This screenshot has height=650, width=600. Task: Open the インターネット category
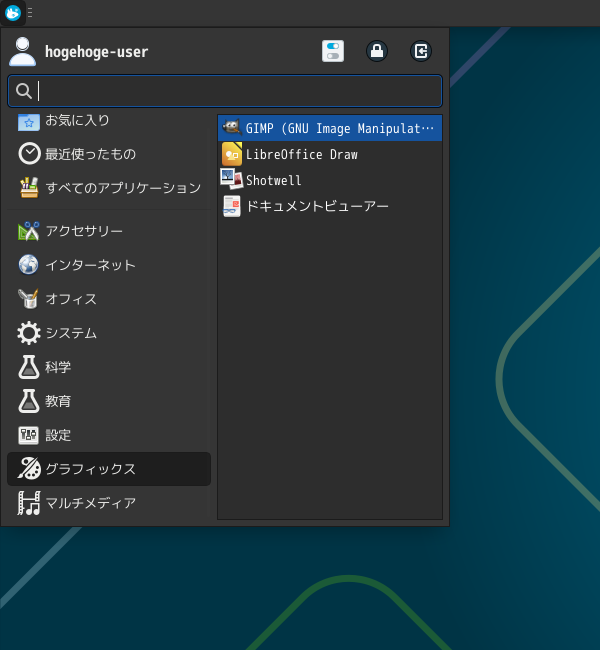90,266
